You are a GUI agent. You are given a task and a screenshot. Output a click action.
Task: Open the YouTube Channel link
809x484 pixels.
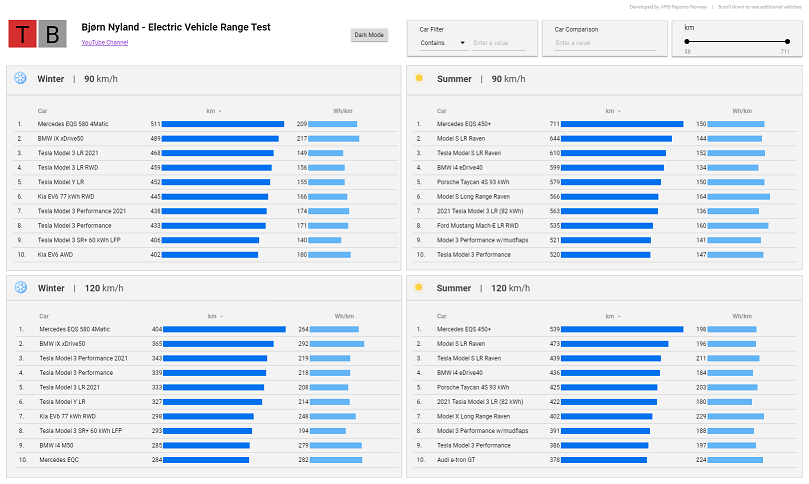coord(105,42)
